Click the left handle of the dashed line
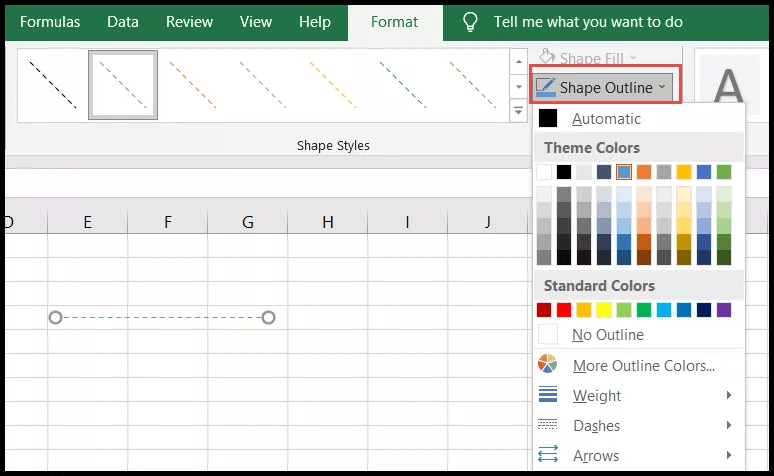 tap(56, 317)
